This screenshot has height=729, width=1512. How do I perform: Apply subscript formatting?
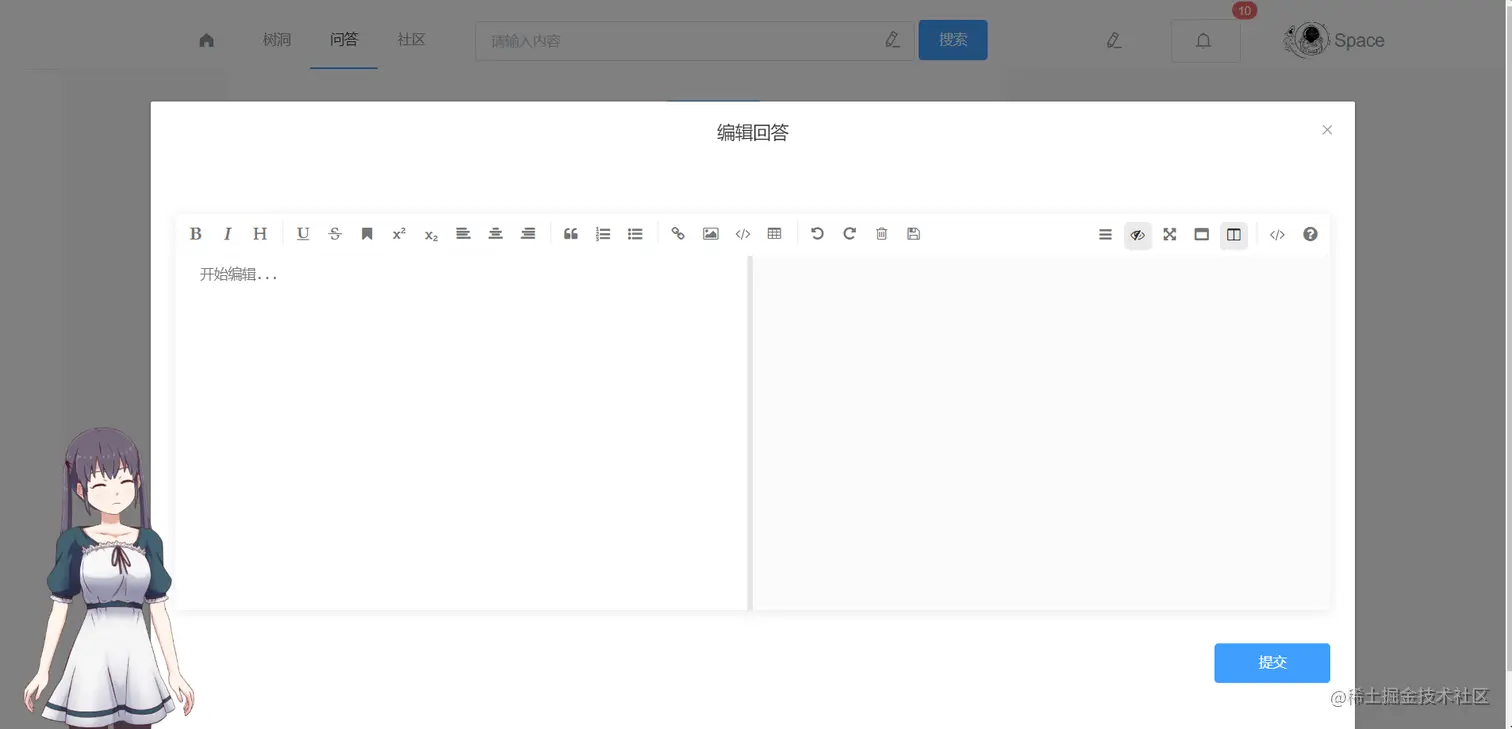point(431,234)
